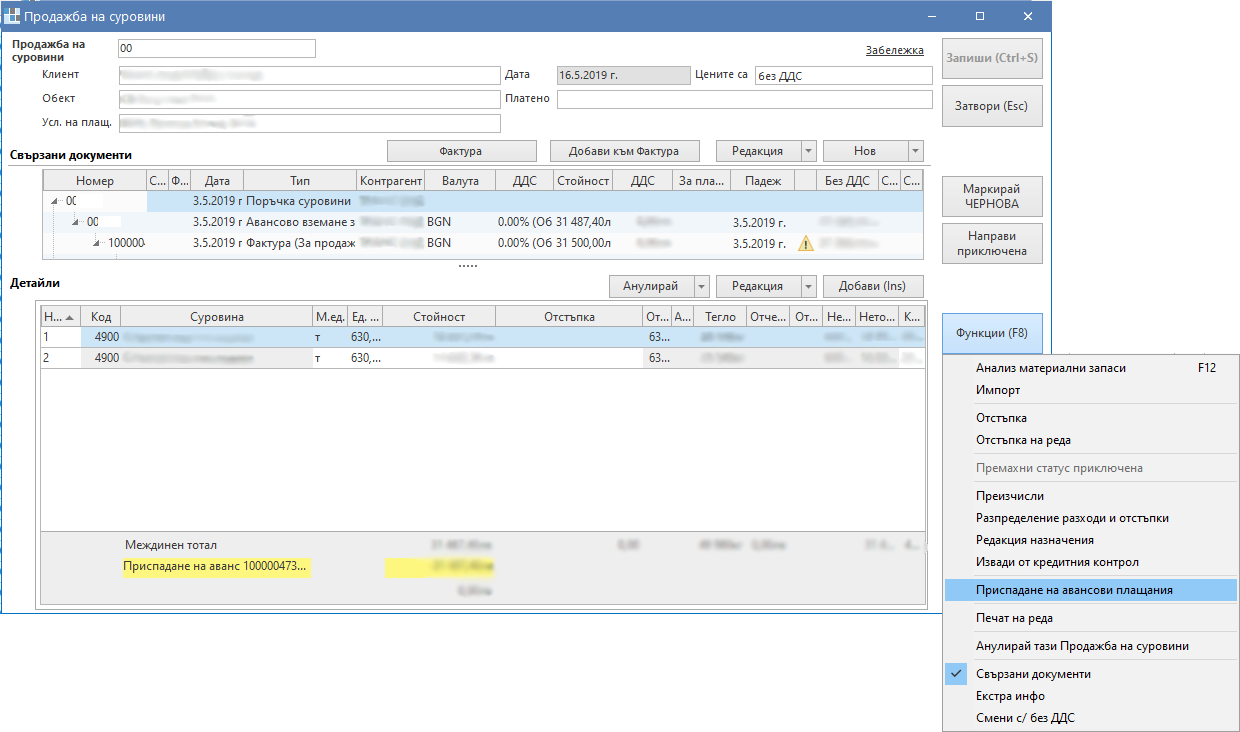Viewport: 1240px width, 732px height.
Task: Open the Забележка link
Action: [x=894, y=50]
